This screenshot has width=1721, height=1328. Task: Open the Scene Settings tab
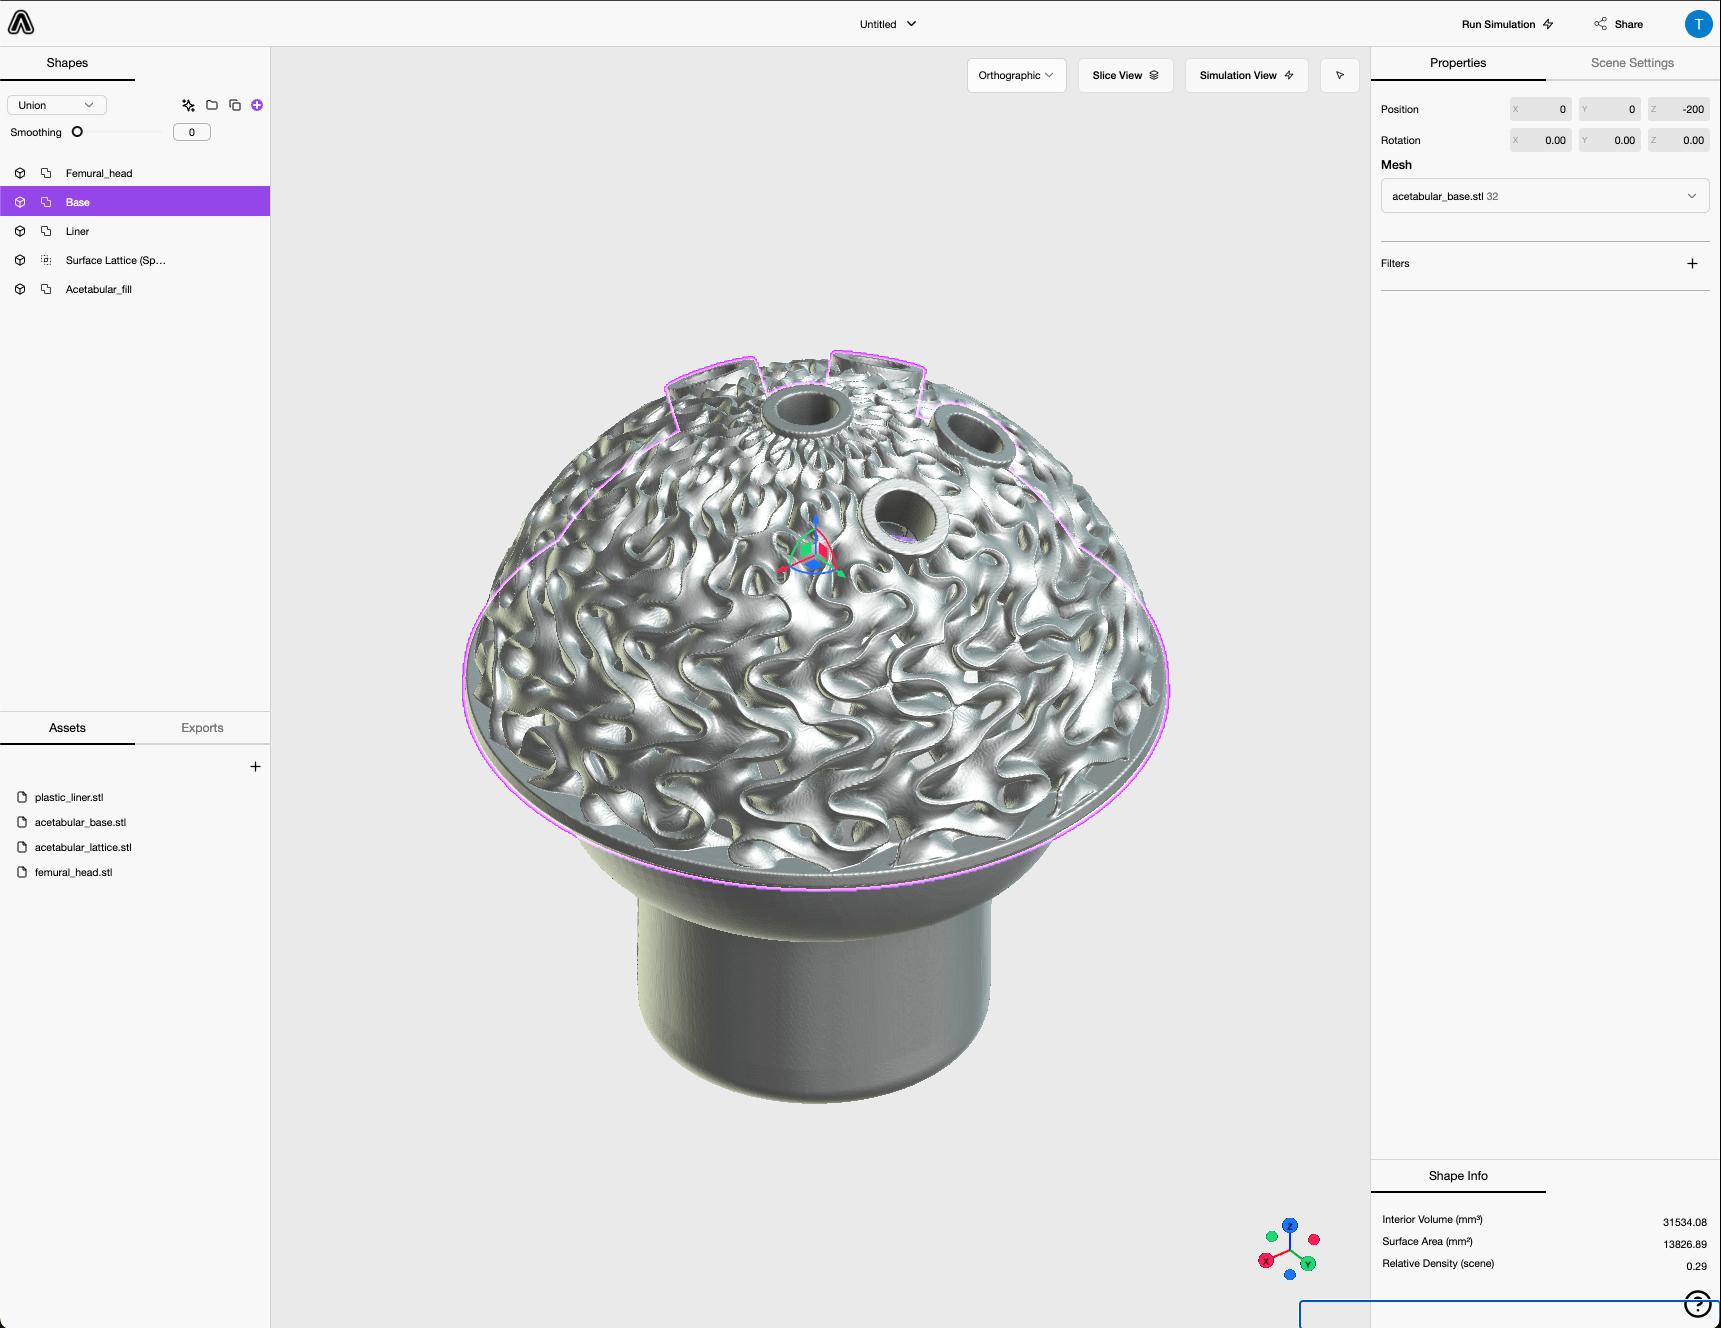pos(1632,63)
